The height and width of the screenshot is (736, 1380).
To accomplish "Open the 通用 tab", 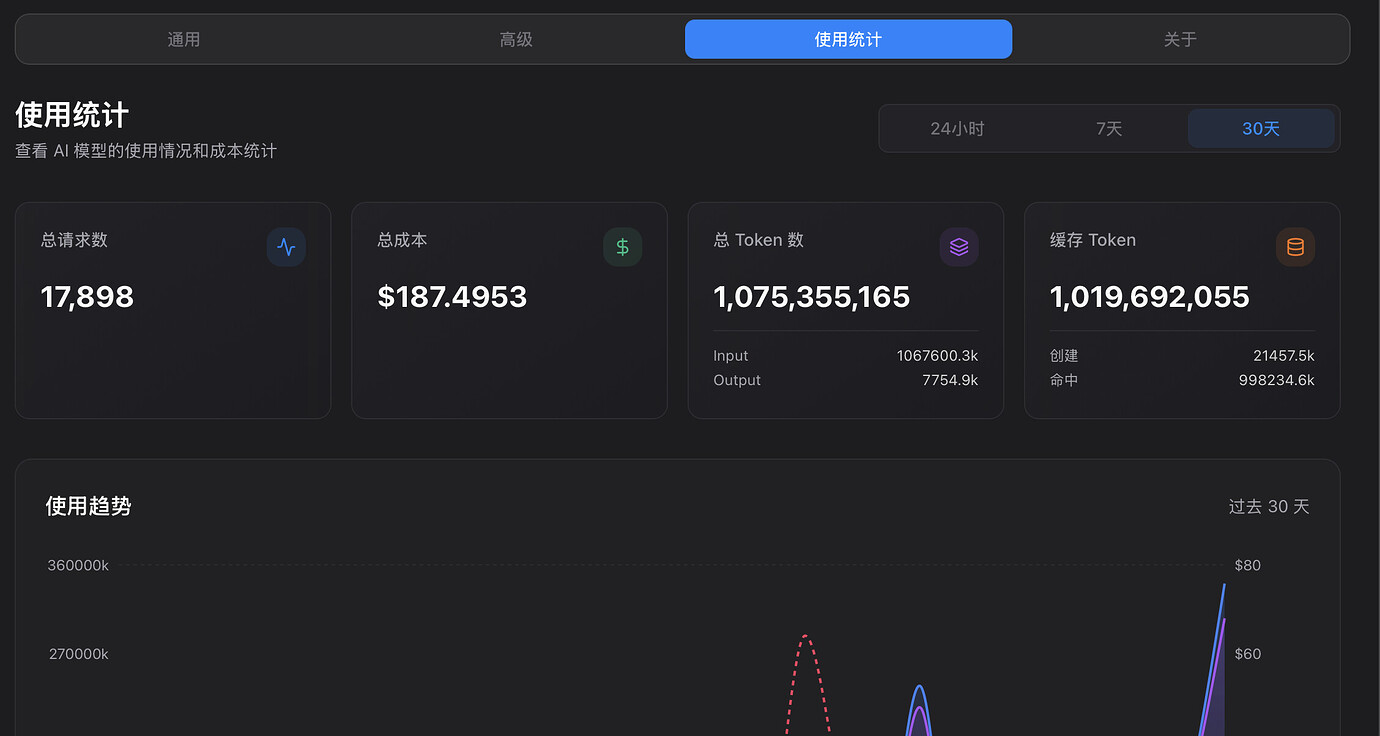I will coord(184,39).
